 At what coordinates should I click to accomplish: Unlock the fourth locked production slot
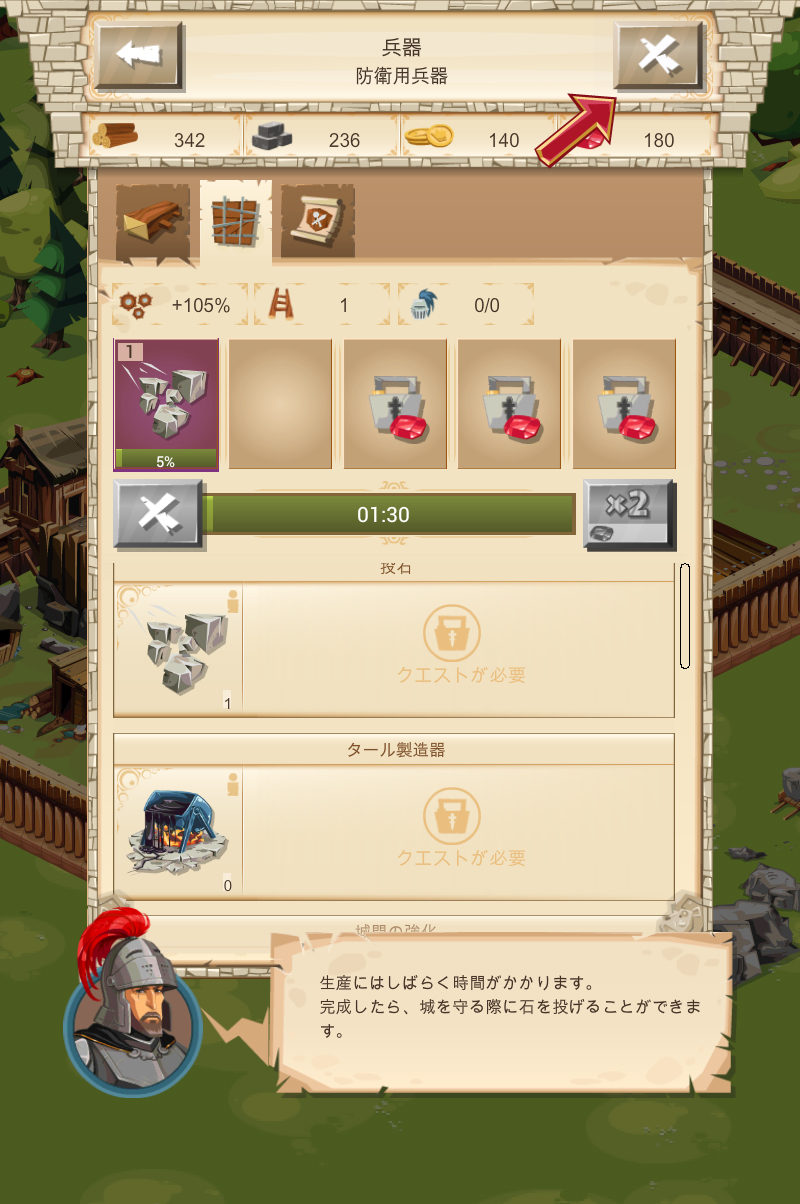pos(509,404)
